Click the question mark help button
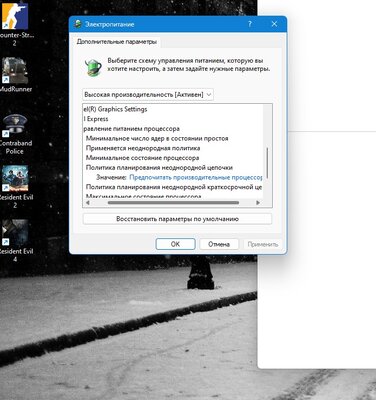376x400 pixels. (x=250, y=24)
